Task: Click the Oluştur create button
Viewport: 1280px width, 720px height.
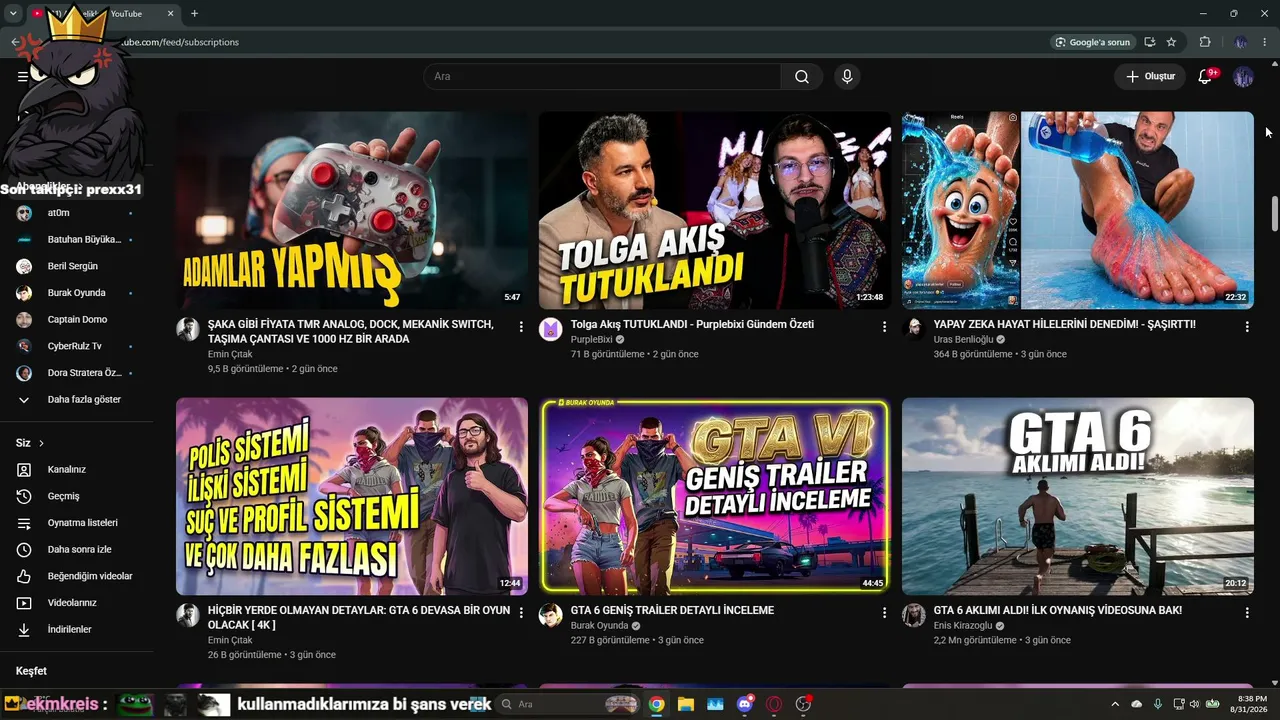Action: 1150,77
